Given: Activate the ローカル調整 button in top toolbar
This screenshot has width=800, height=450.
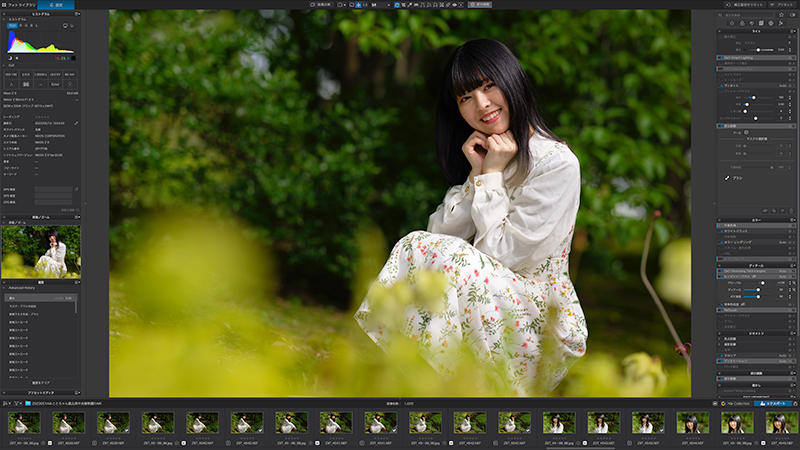Looking at the screenshot, I should [x=480, y=5].
